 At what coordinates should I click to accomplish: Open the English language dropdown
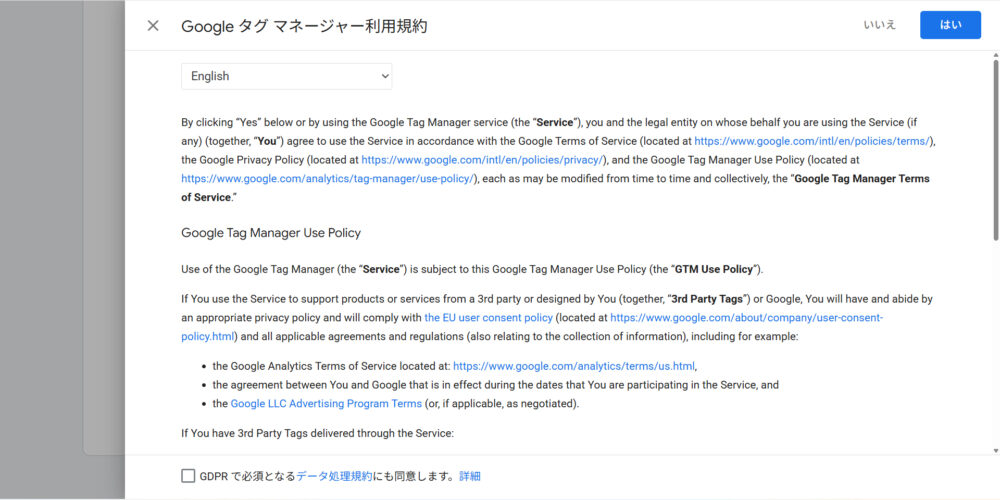click(286, 76)
